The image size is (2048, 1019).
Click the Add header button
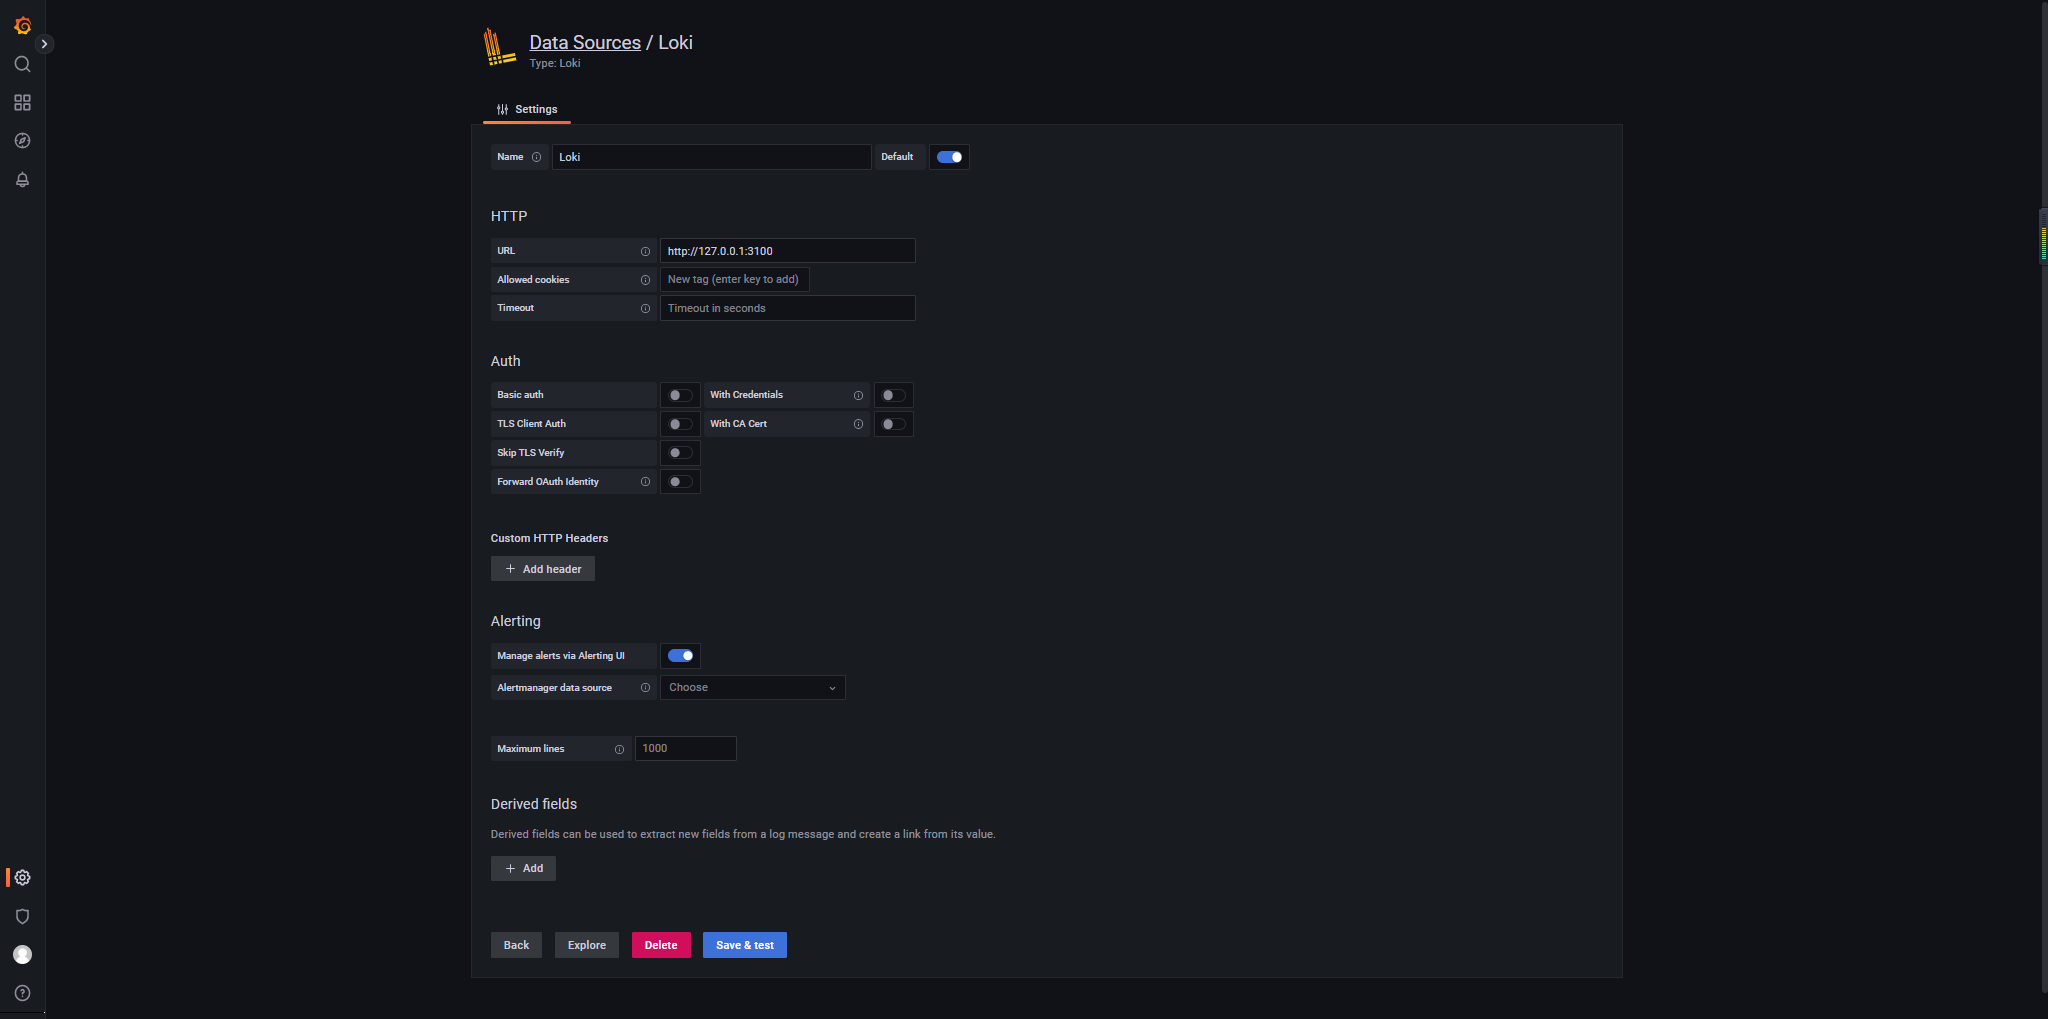pos(543,569)
